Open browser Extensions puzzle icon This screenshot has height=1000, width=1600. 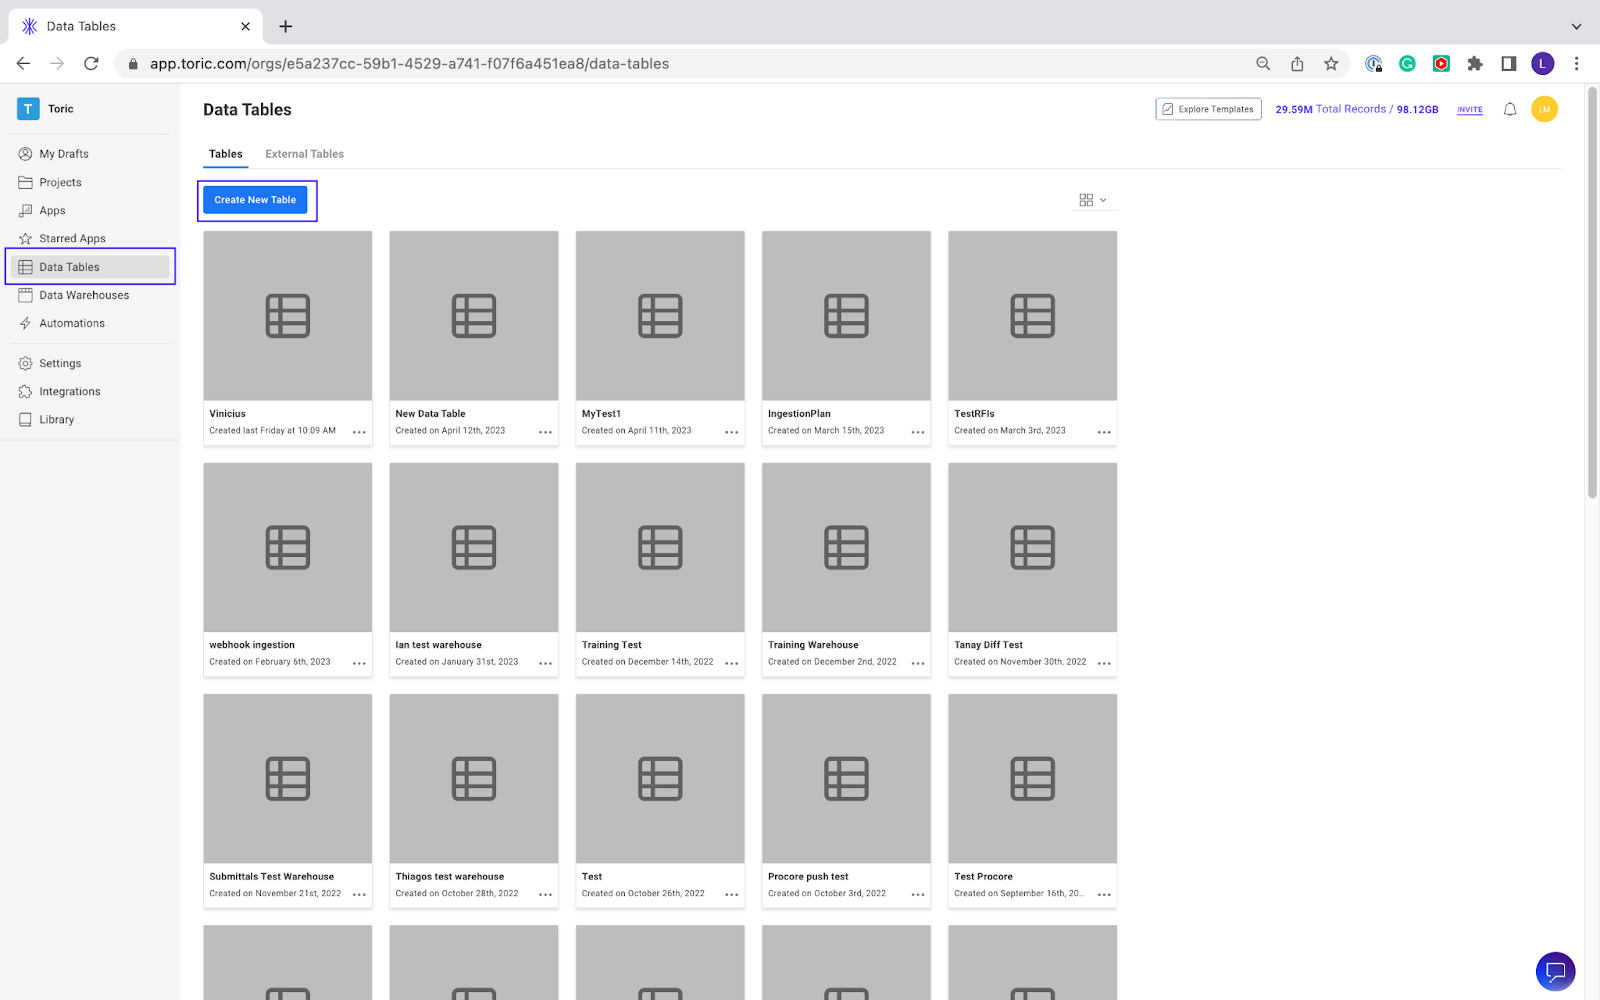[x=1475, y=63]
